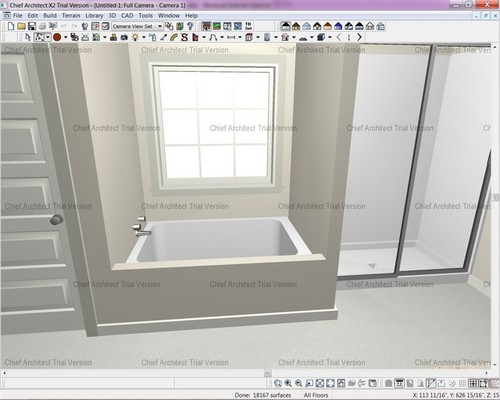
Task: Click the magnifier Zoom tool icon
Action: [x=278, y=383]
